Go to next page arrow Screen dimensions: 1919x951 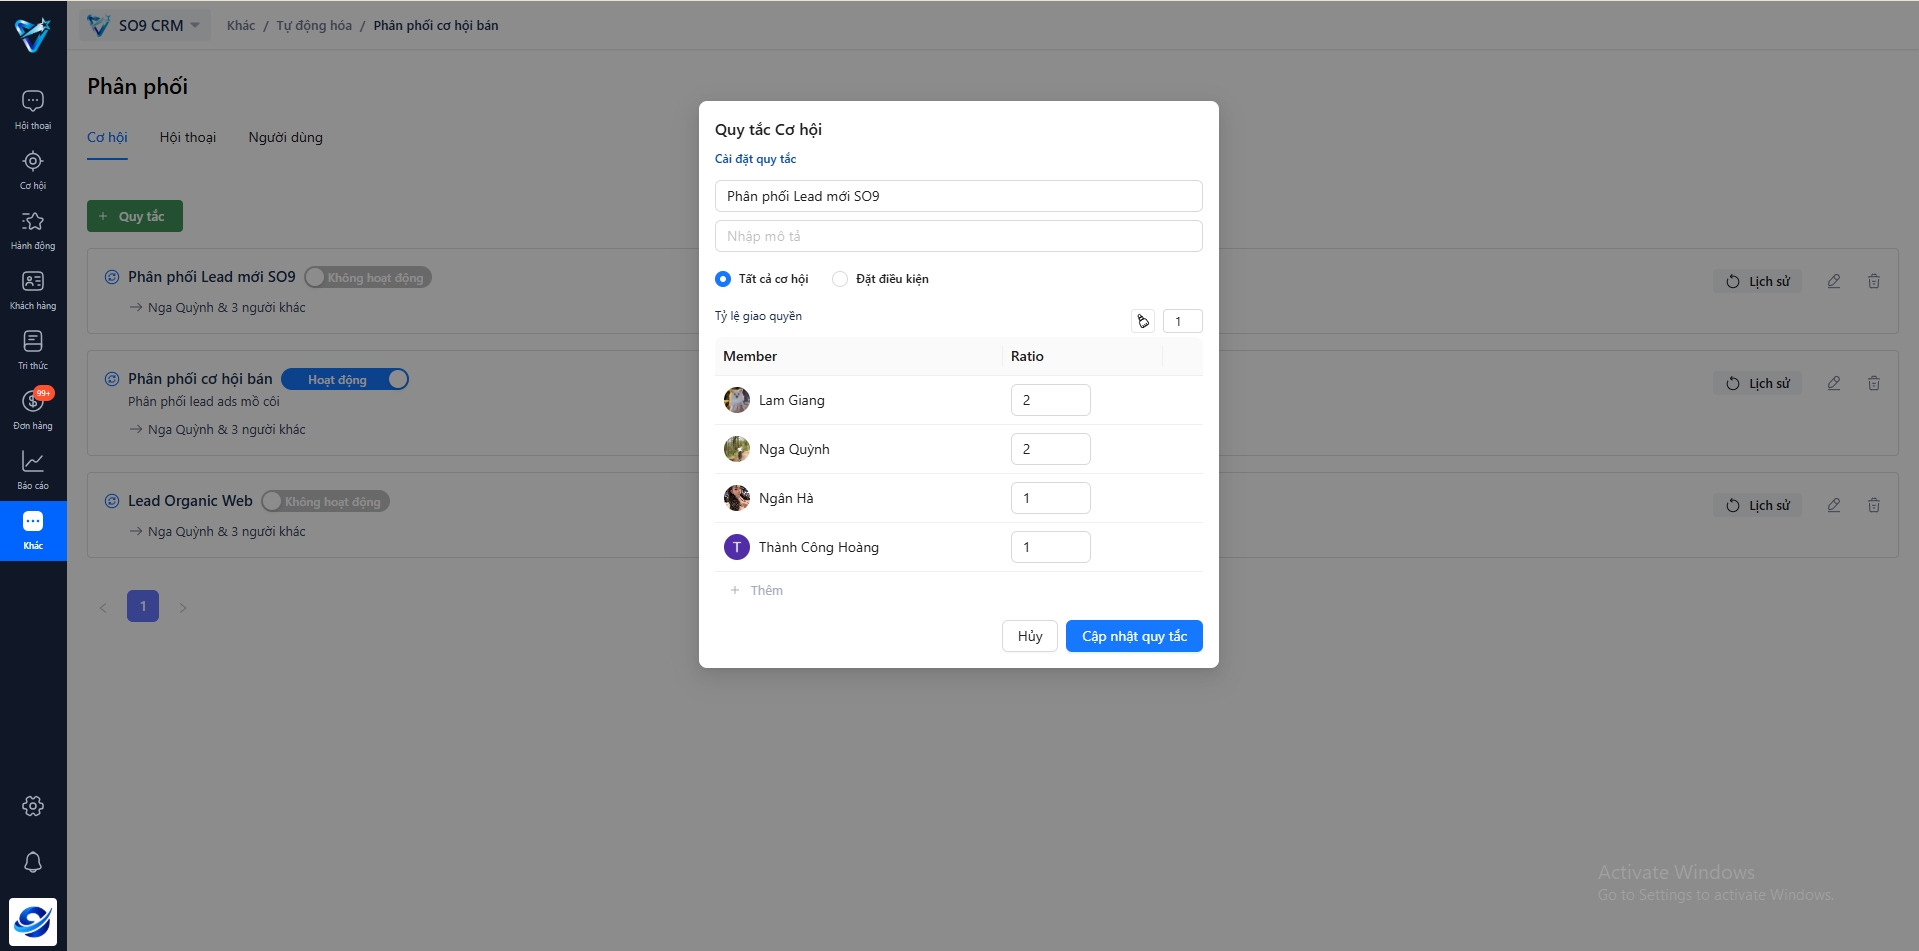pyautogui.click(x=183, y=607)
